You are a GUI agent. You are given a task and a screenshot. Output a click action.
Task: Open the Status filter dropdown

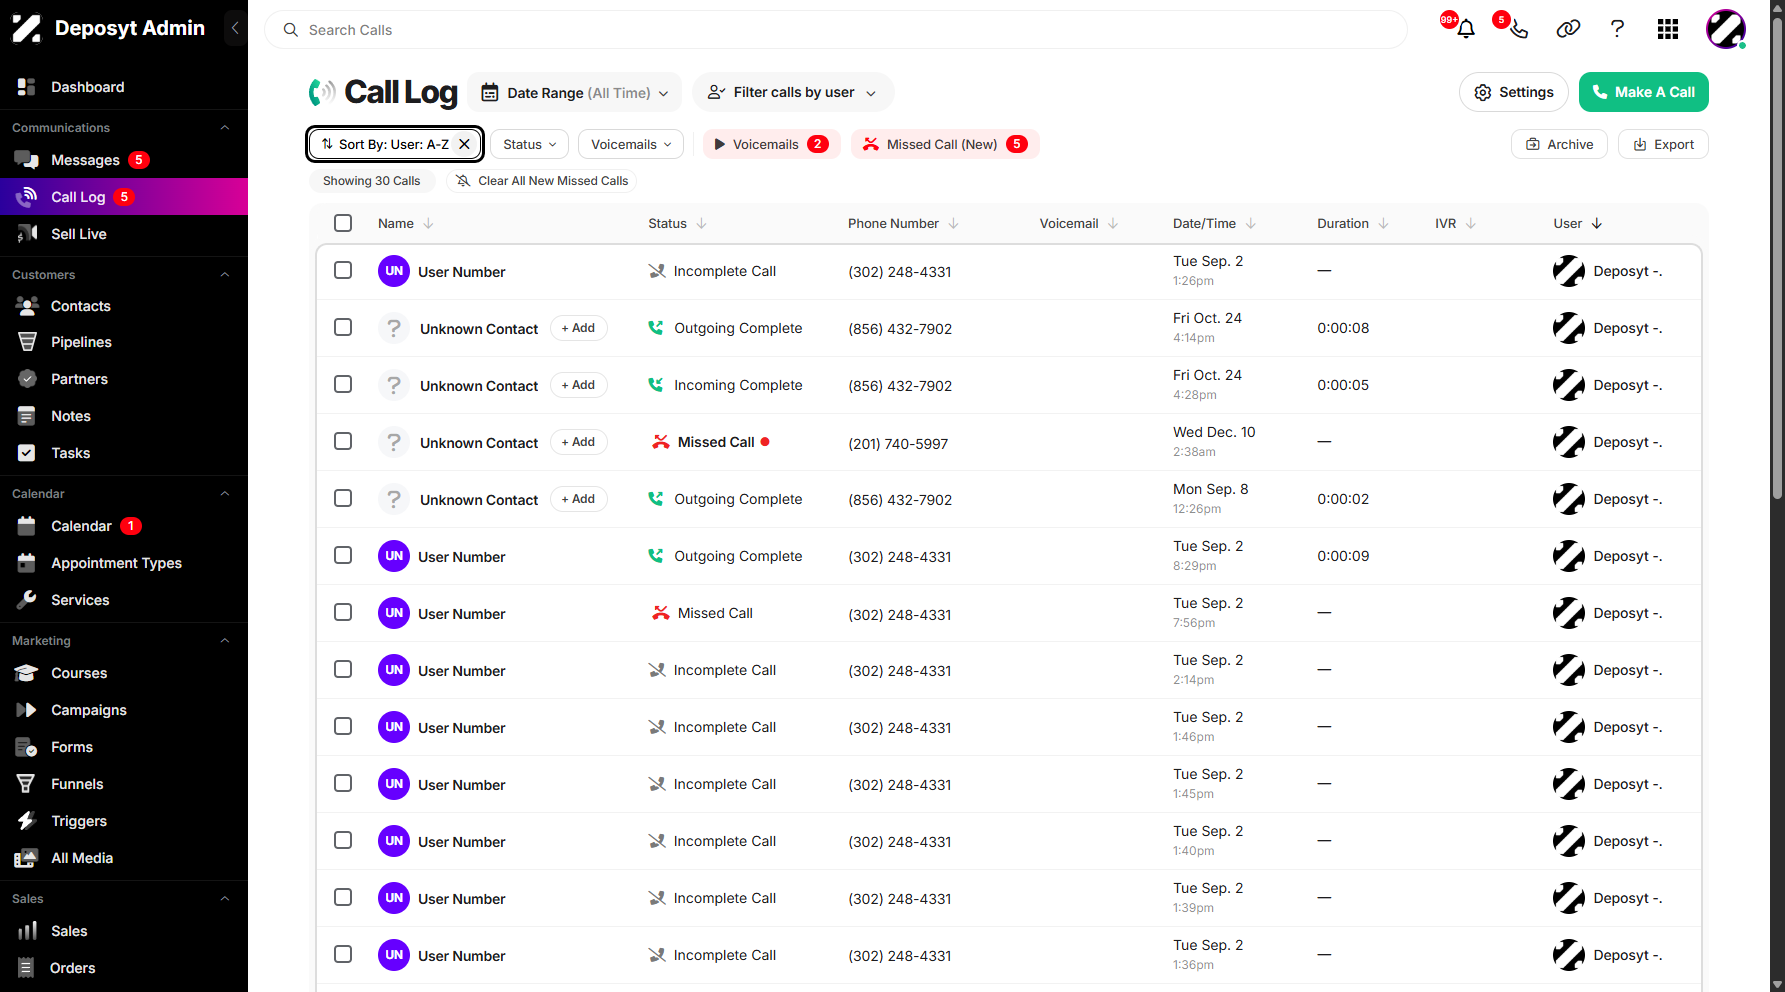point(529,144)
